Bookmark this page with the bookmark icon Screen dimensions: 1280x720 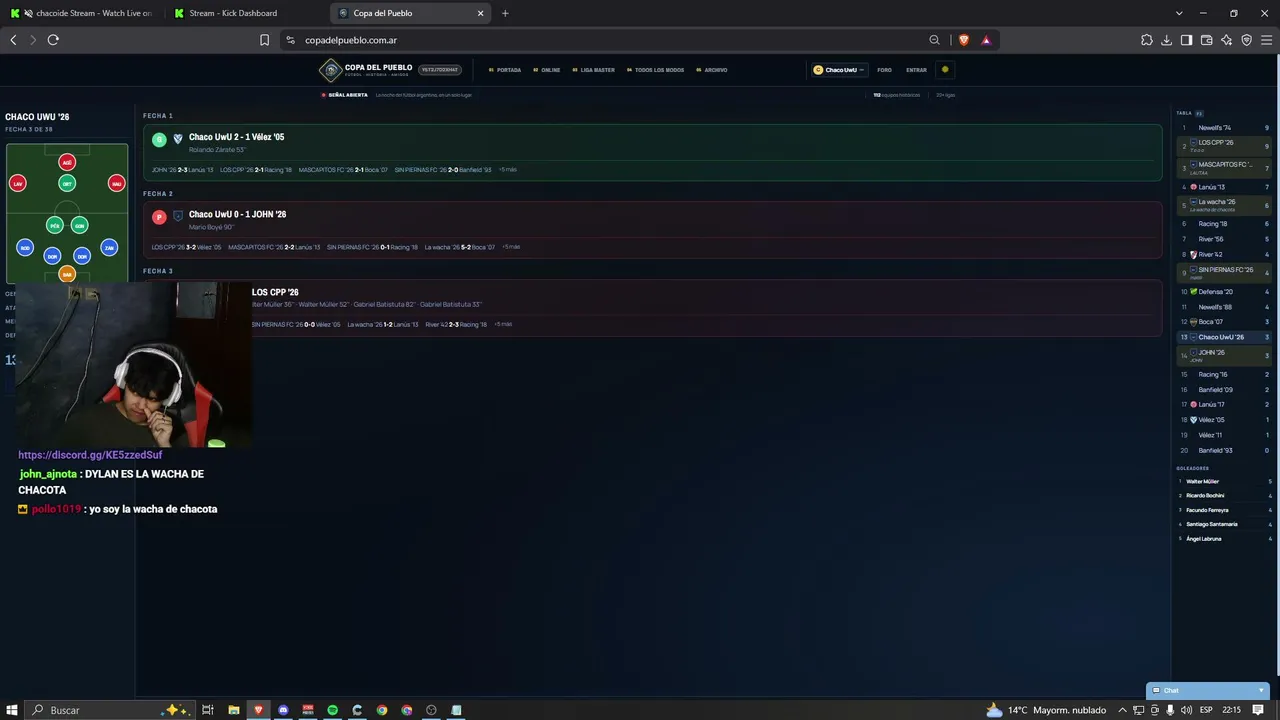264,40
